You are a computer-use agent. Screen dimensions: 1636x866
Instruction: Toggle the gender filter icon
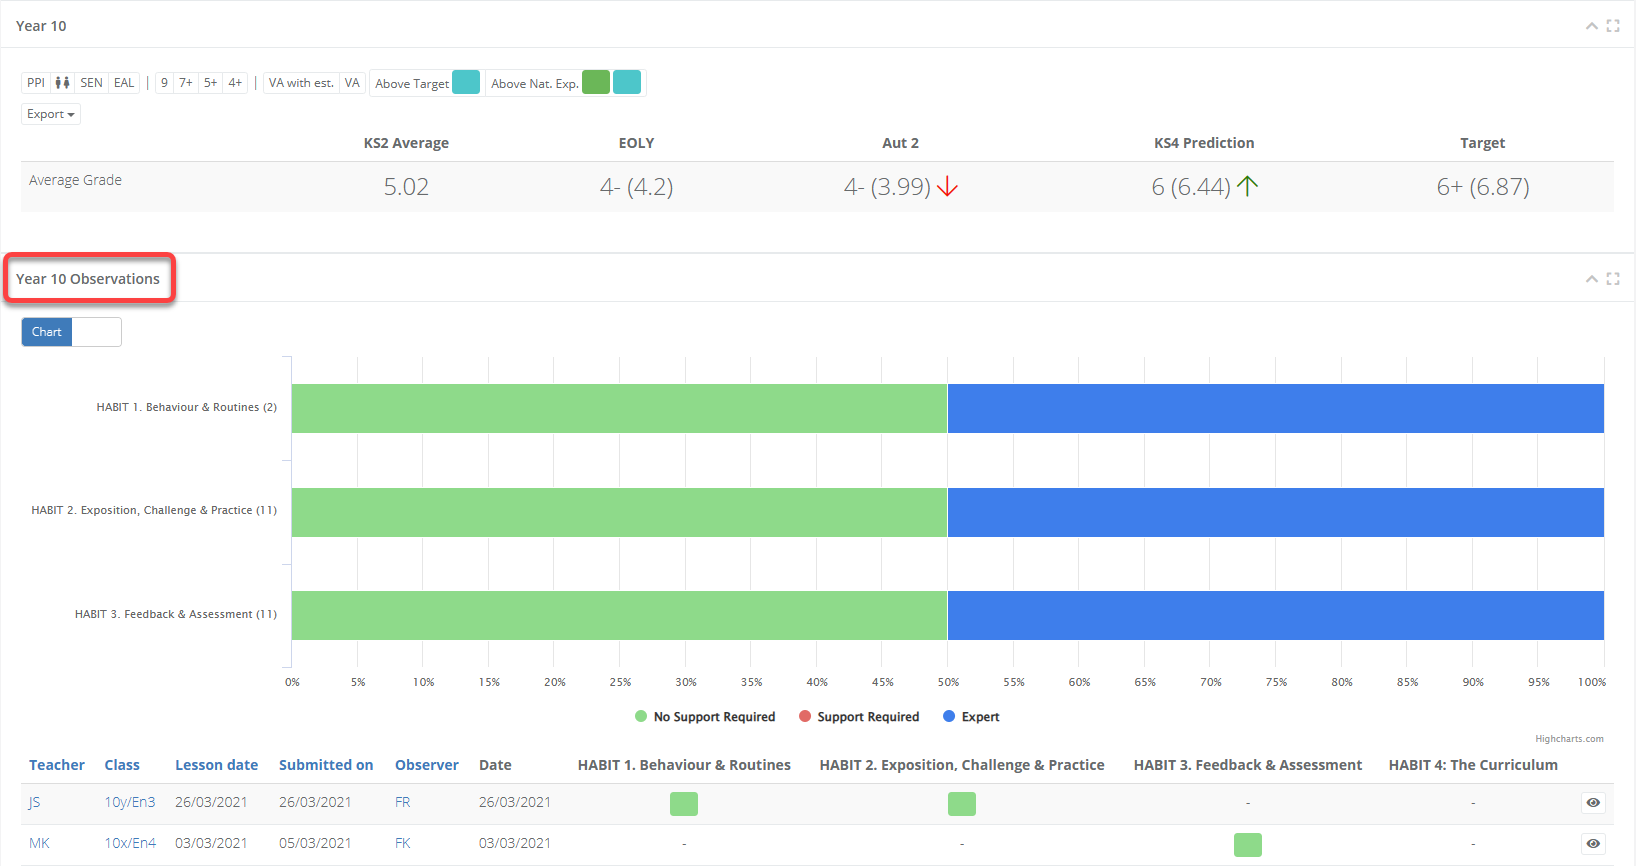pyautogui.click(x=62, y=83)
